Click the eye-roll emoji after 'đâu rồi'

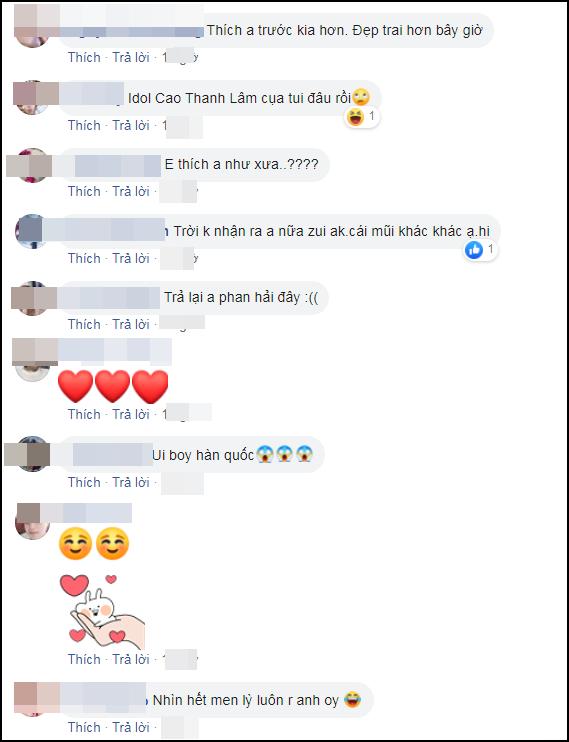click(x=361, y=98)
